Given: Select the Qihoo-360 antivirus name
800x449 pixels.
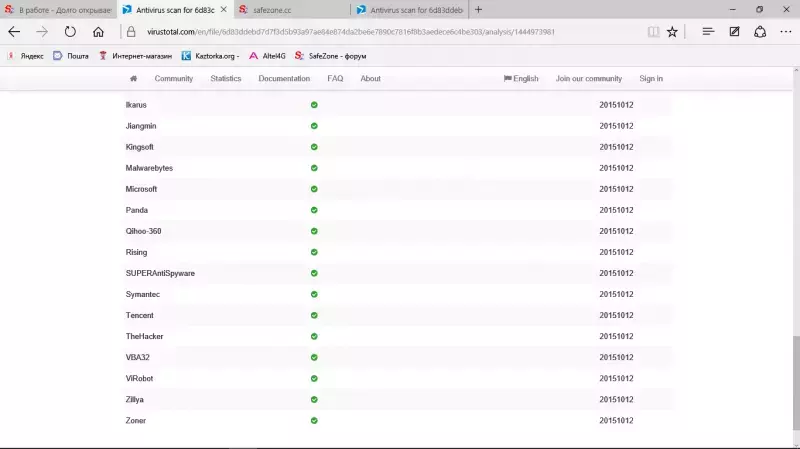Looking at the screenshot, I should (143, 231).
